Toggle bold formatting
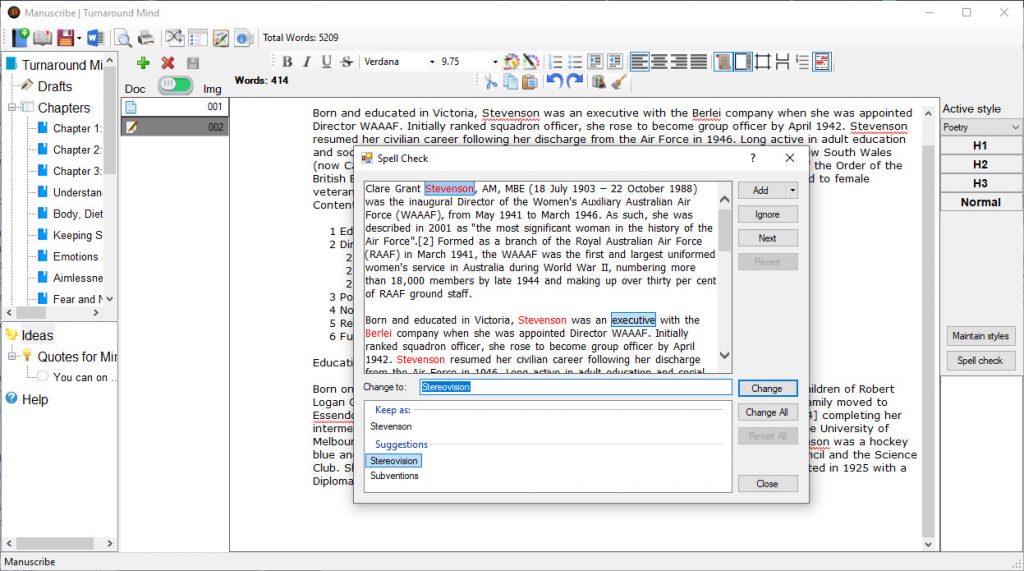 (x=287, y=61)
